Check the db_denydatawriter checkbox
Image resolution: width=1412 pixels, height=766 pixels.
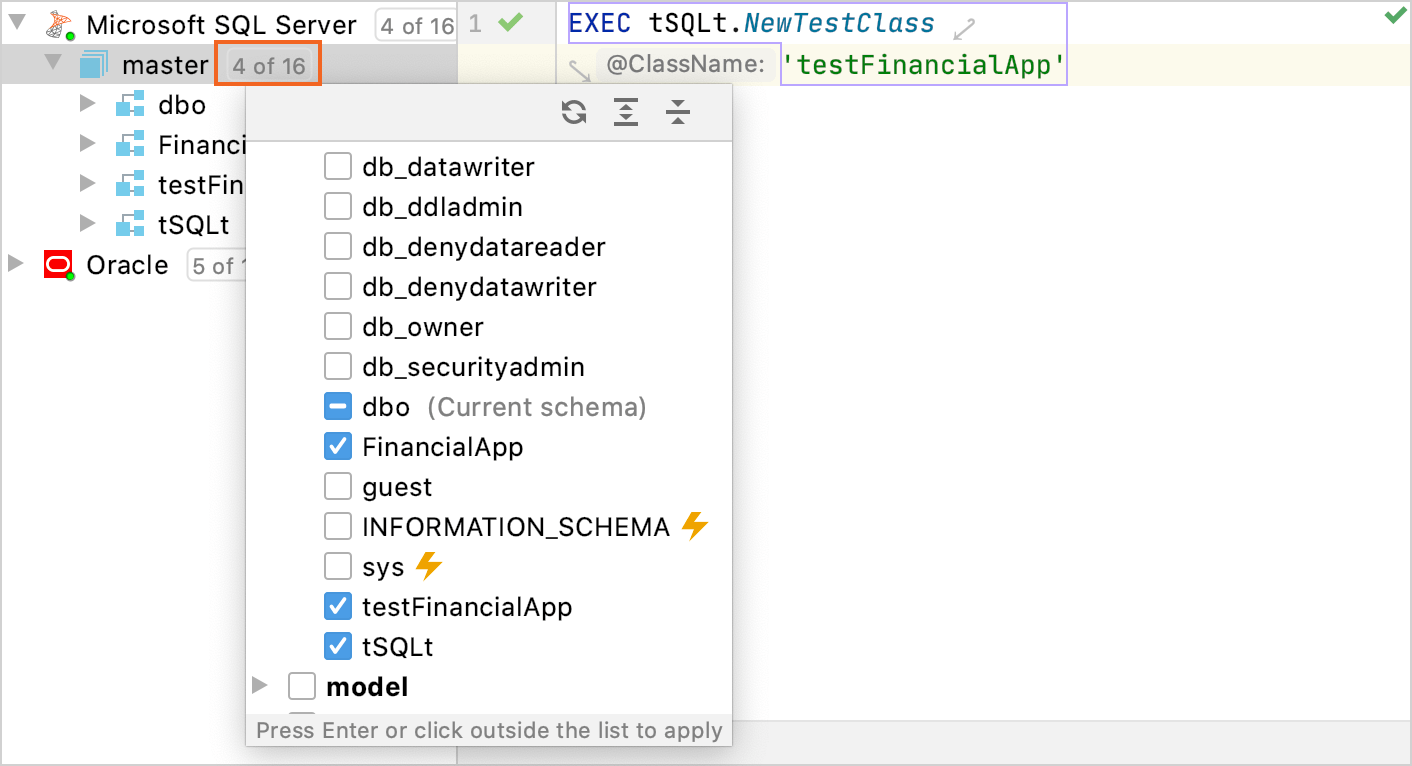click(x=338, y=286)
